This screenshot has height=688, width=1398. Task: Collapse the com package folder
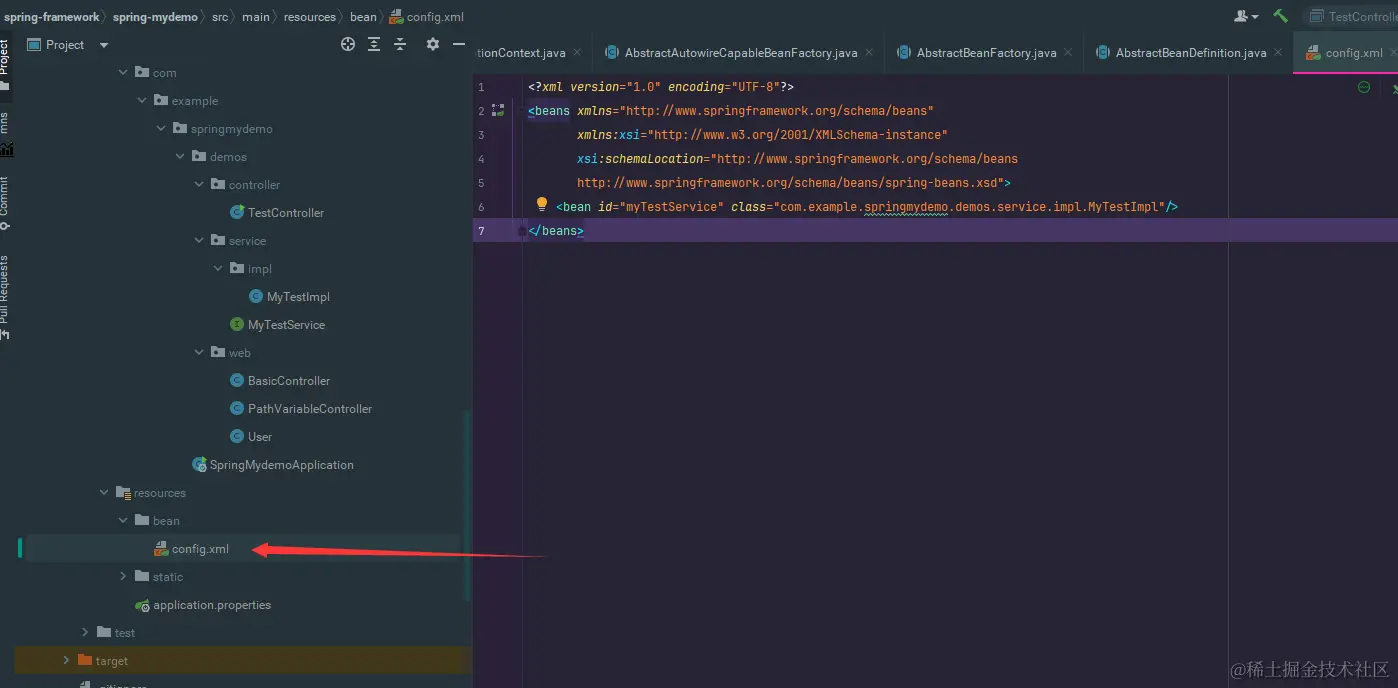tap(124, 73)
